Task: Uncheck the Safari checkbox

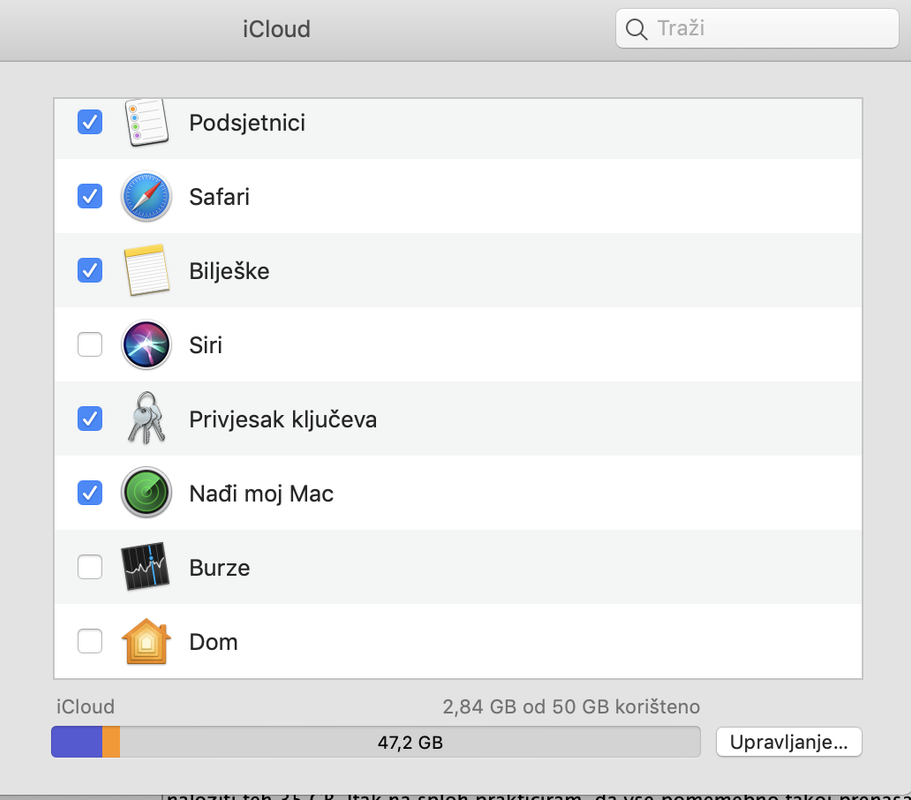Action: 90,196
